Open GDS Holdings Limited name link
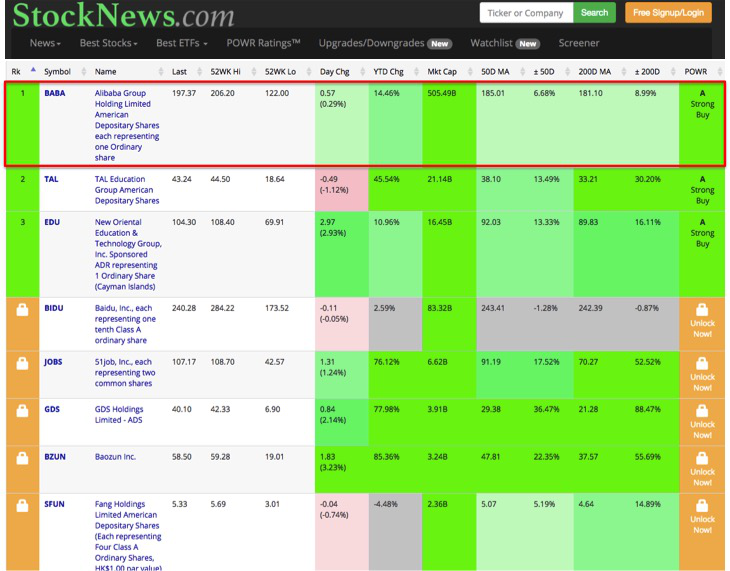 119,415
